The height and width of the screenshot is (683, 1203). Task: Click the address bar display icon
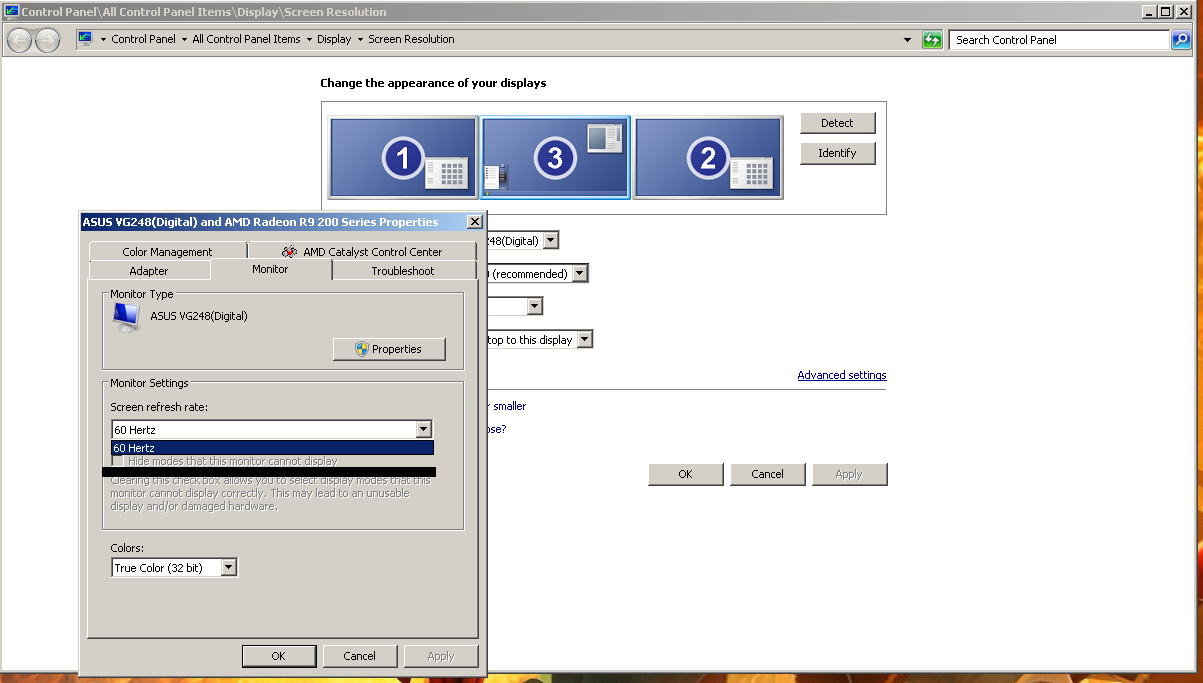pyautogui.click(x=85, y=39)
